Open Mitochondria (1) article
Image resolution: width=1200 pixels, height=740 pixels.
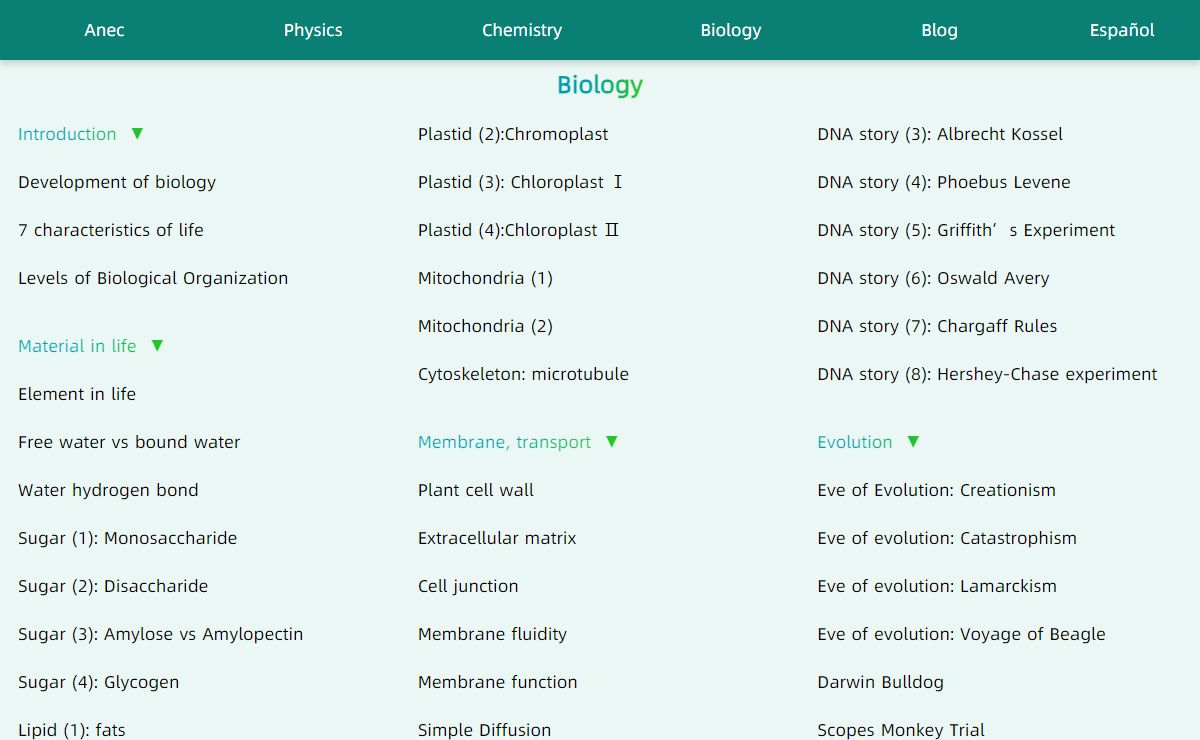(x=485, y=278)
